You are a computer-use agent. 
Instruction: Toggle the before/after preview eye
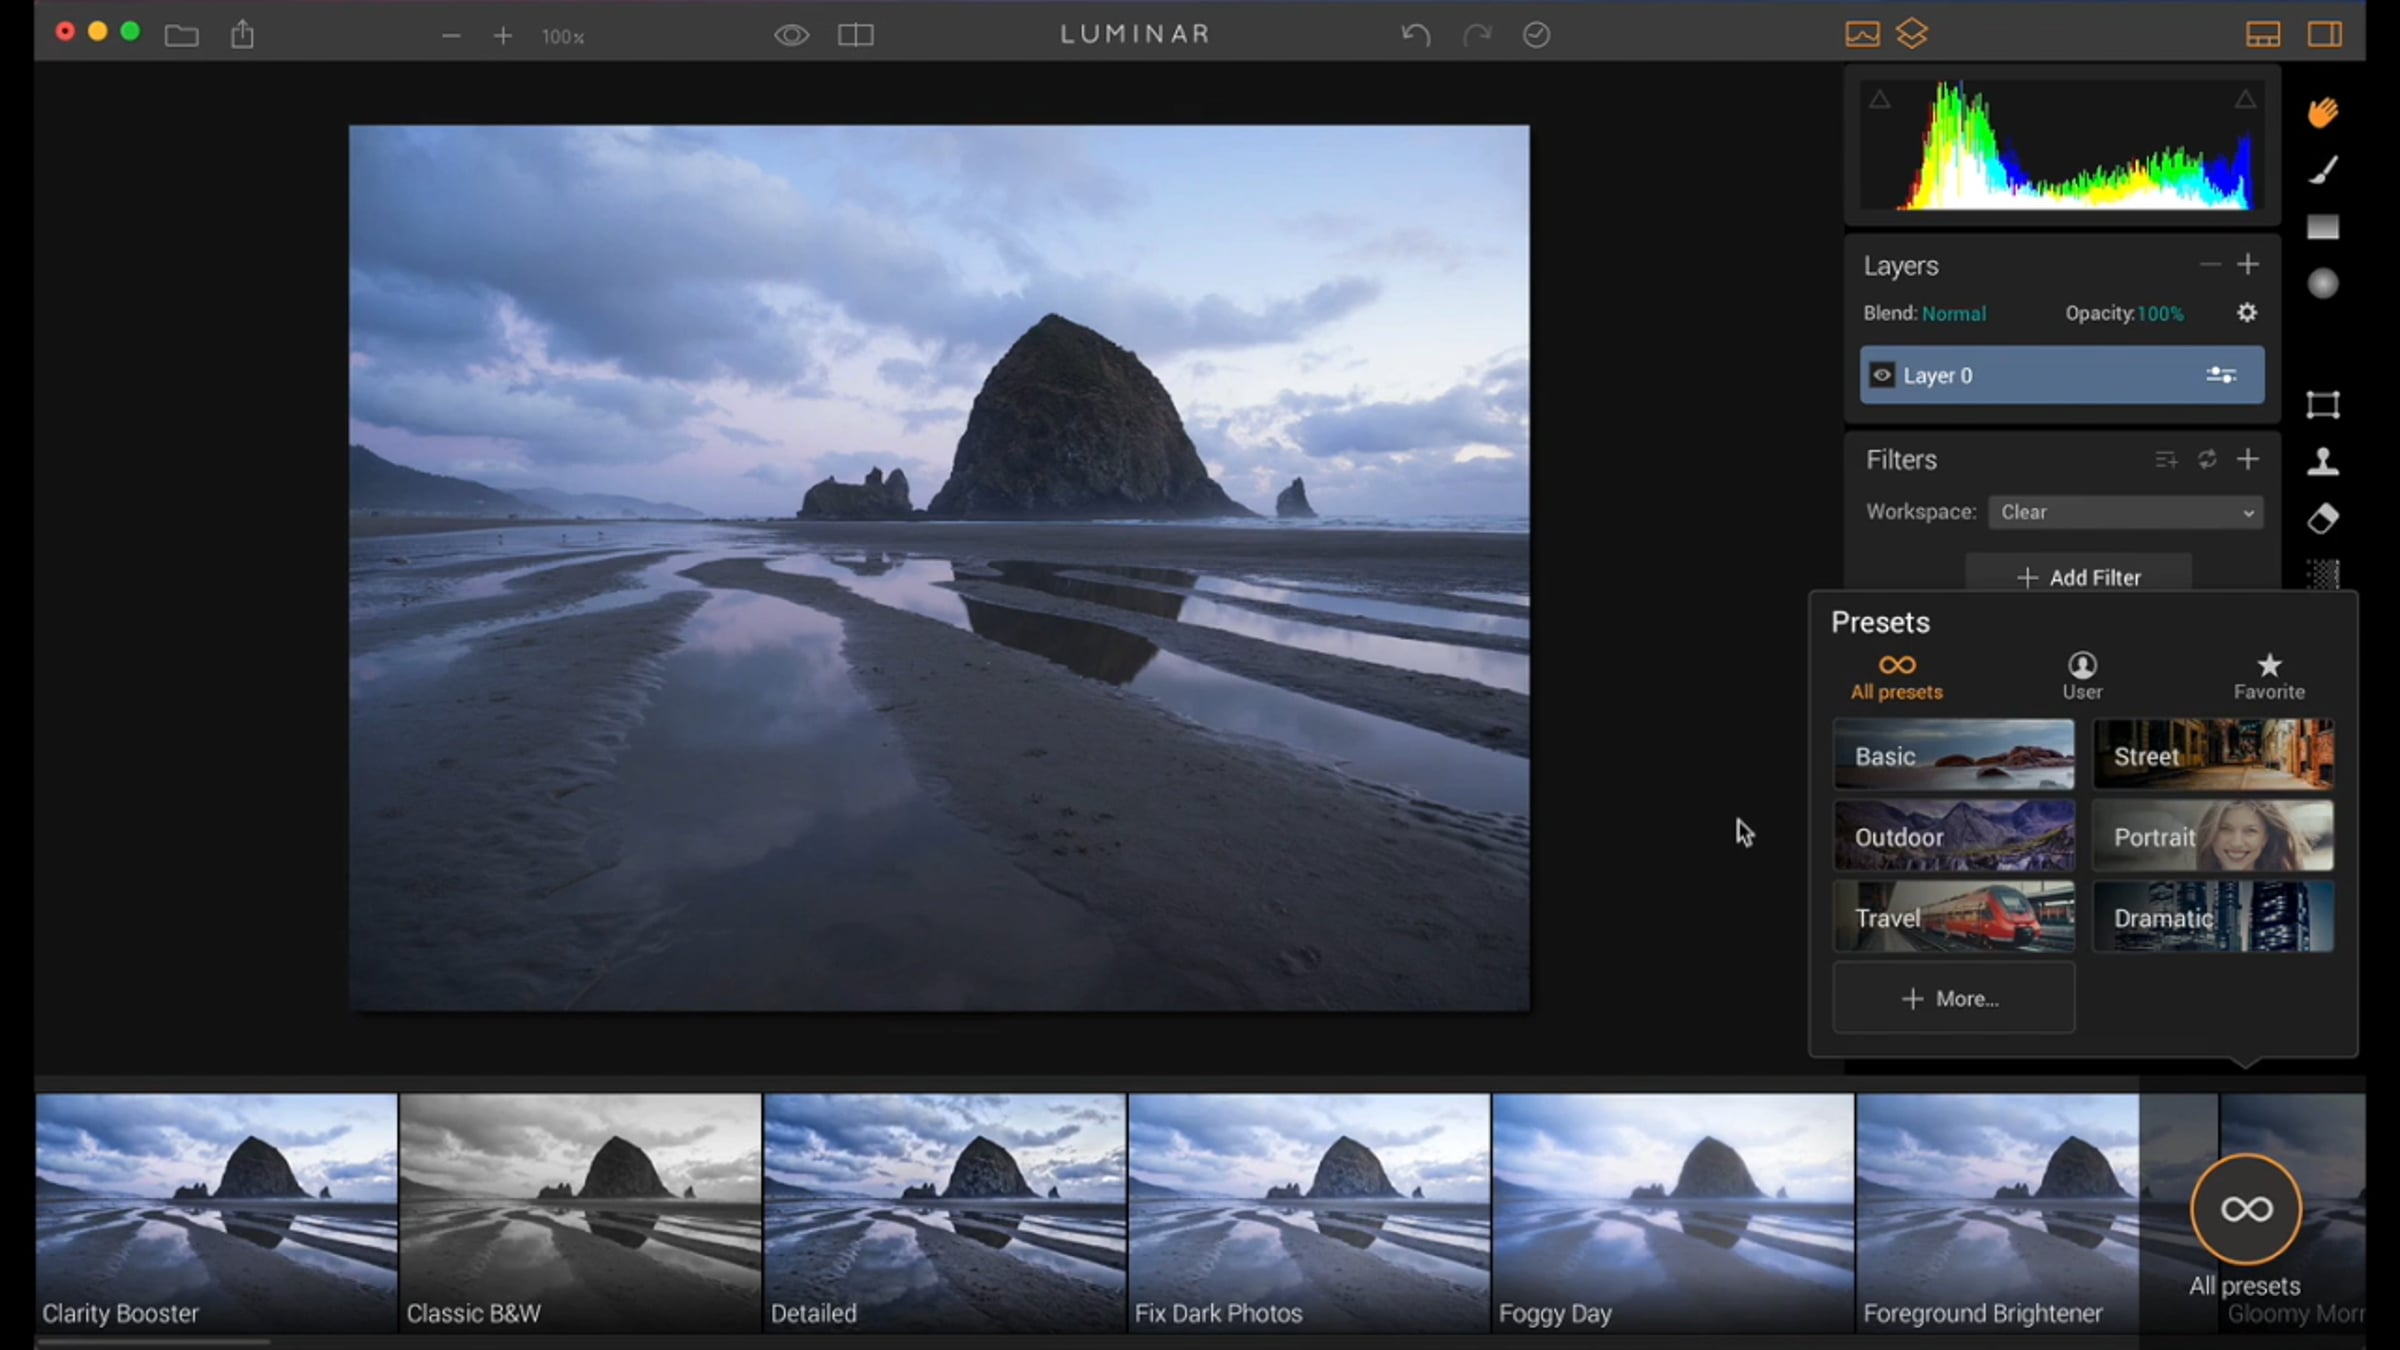click(791, 35)
